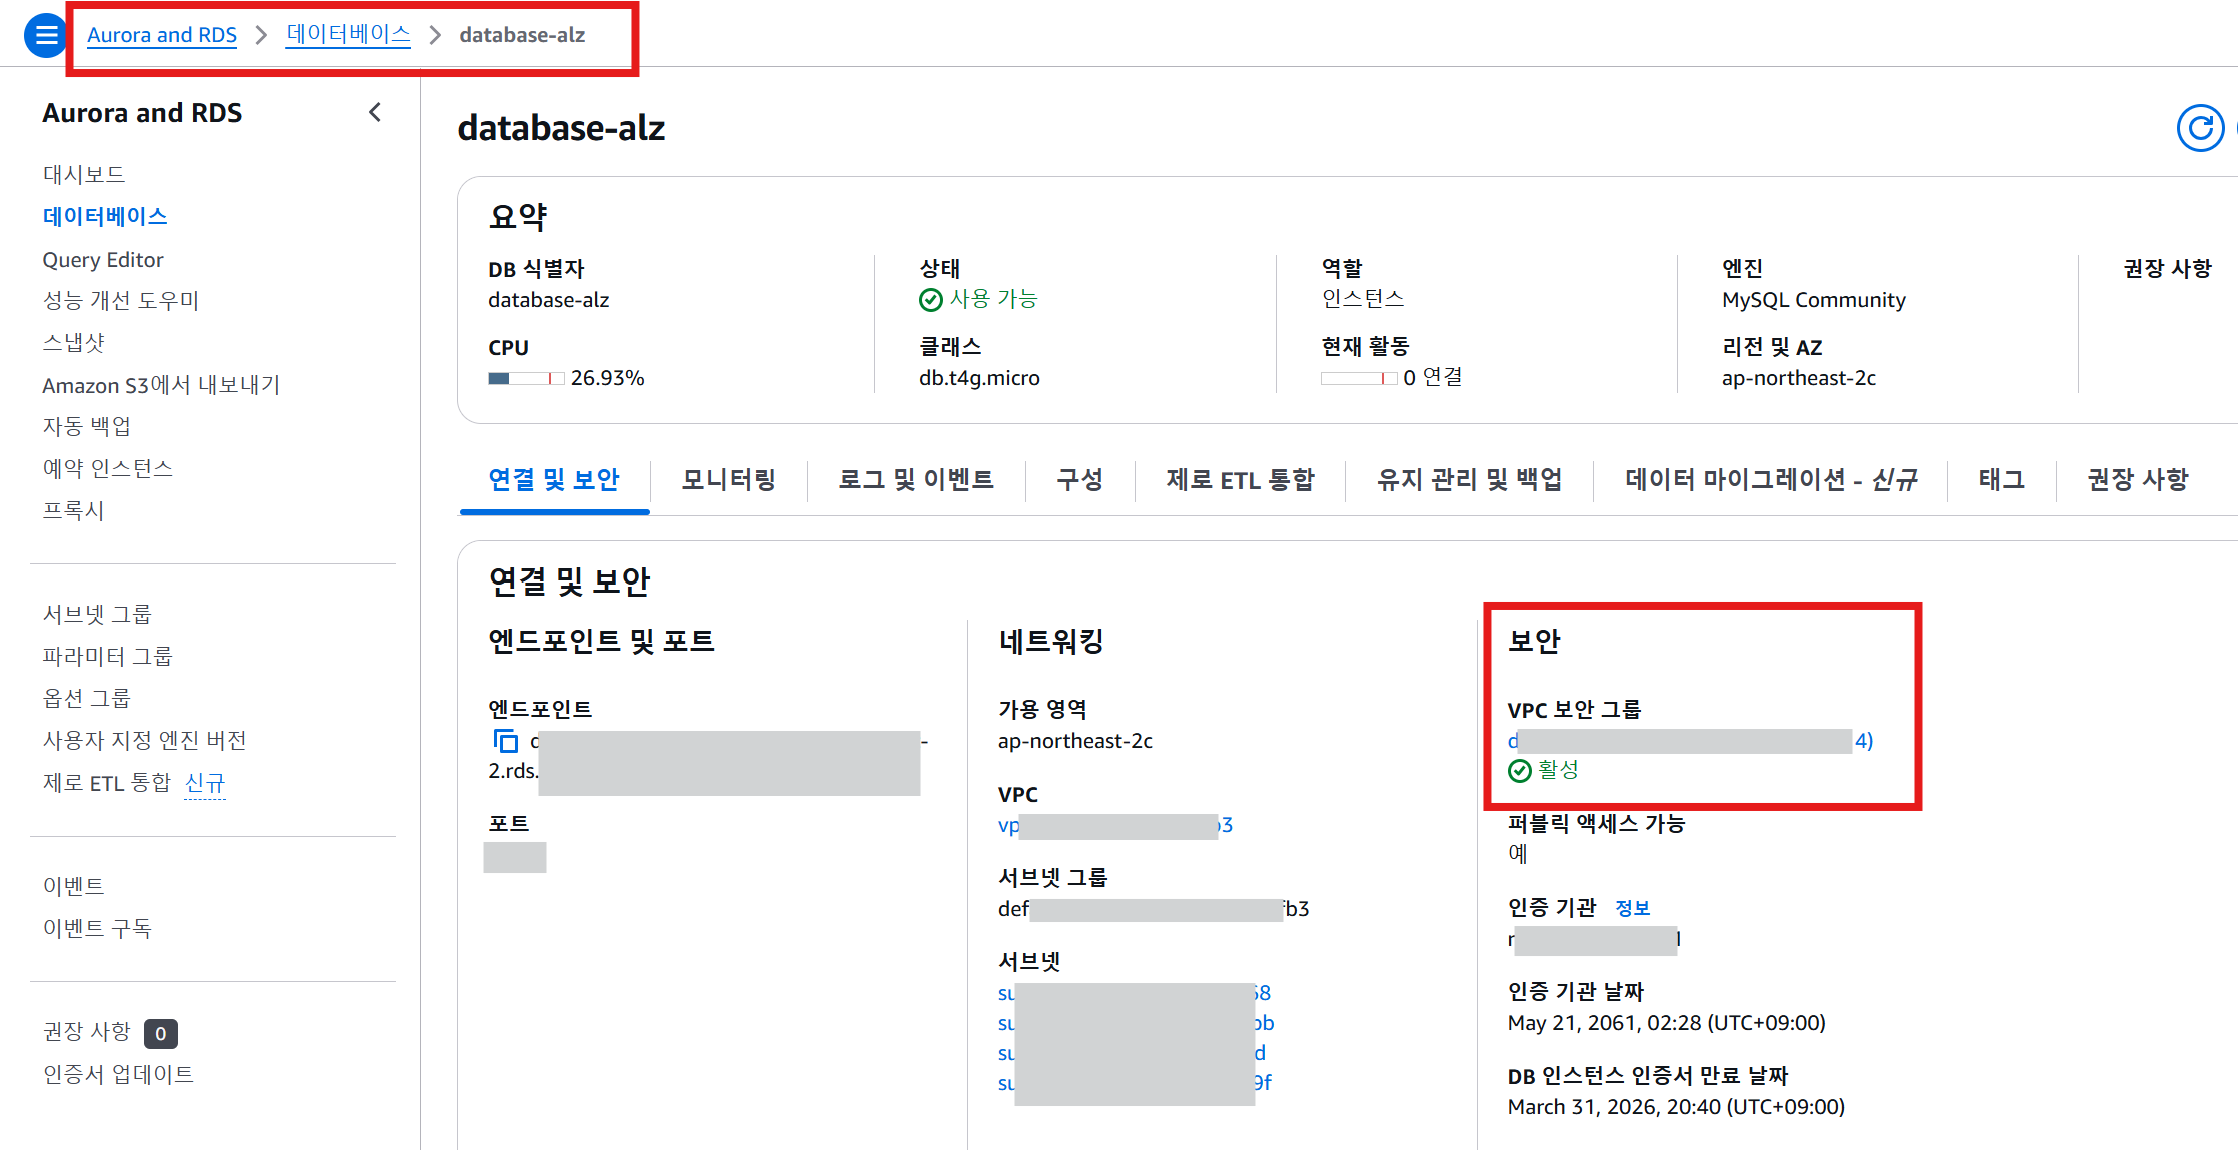Collapse the Aurora and RDS sidebar chevron
Image resolution: width=2238 pixels, height=1150 pixels.
pos(375,113)
